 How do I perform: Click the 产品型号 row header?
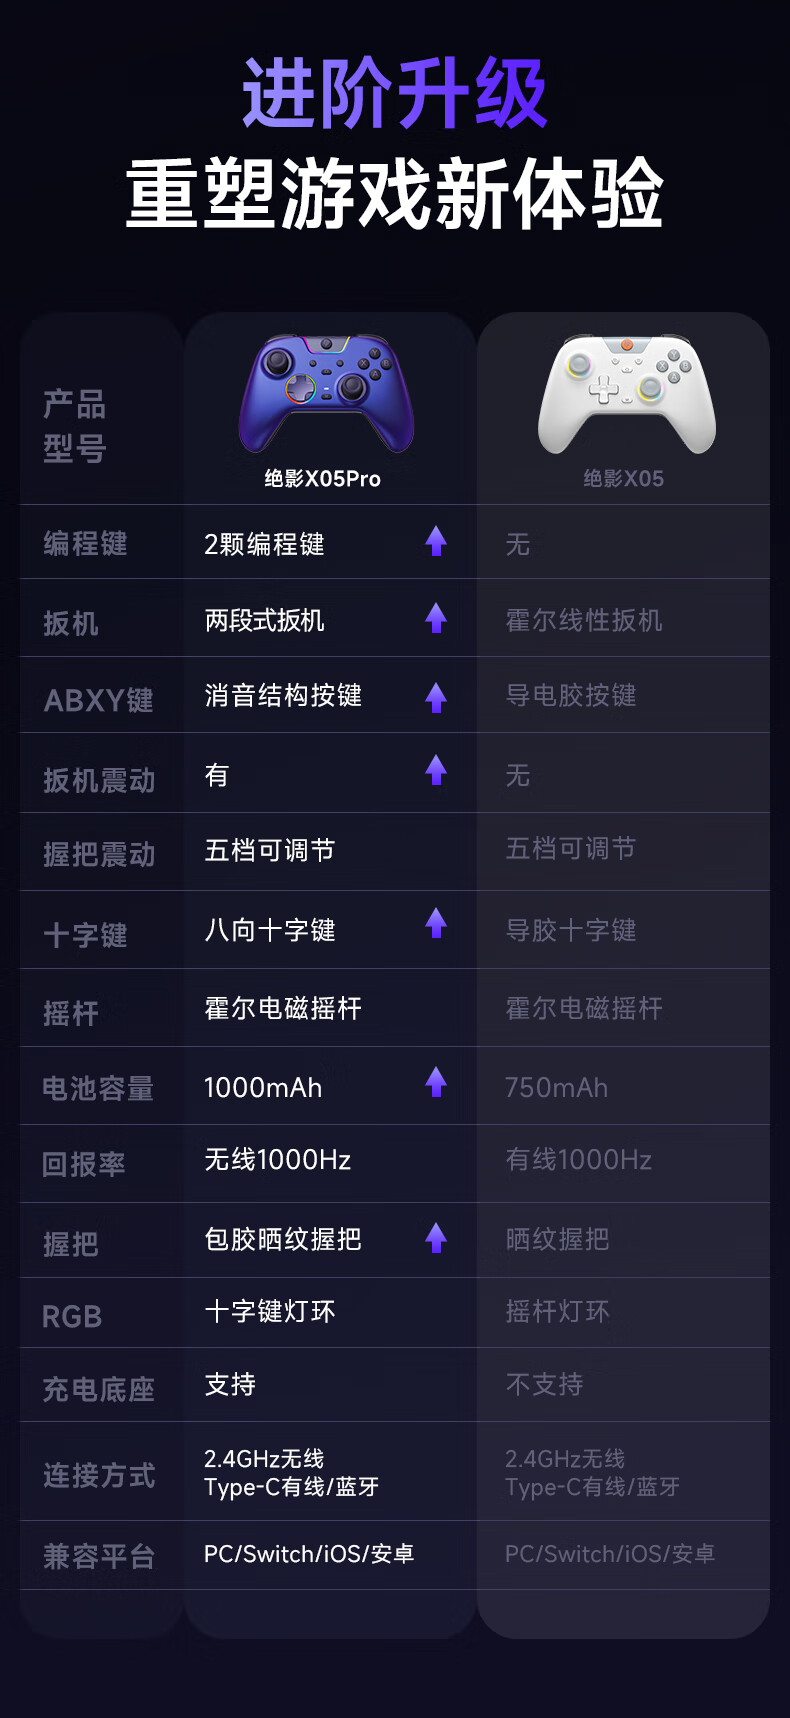[74, 427]
